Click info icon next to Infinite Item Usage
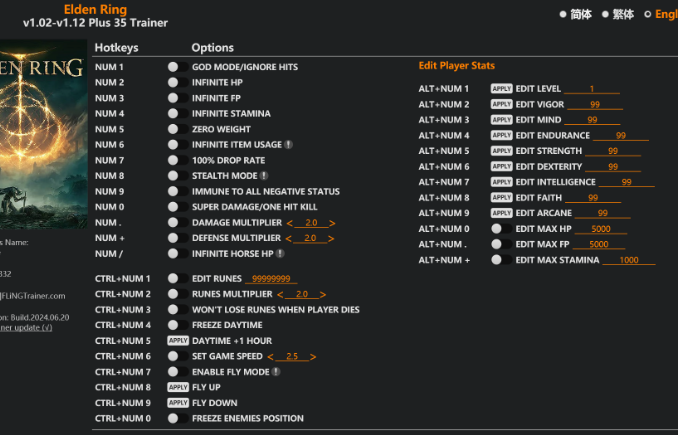Image resolution: width=678 pixels, height=435 pixels. (288, 145)
